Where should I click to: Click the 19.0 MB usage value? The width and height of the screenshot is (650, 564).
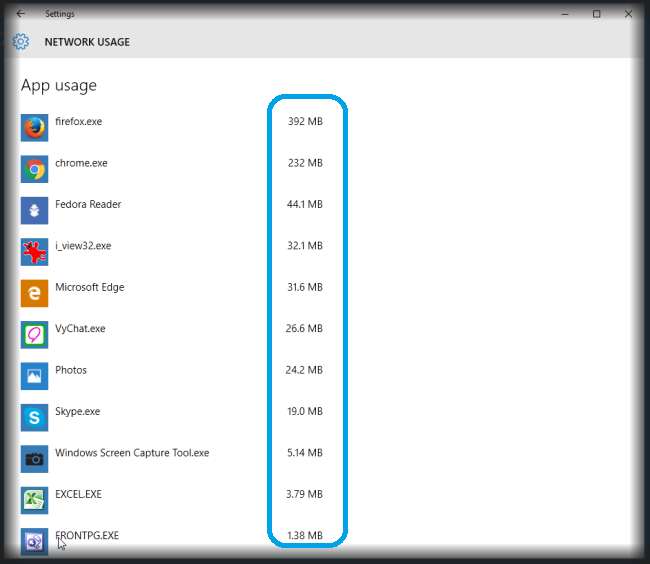[305, 412]
